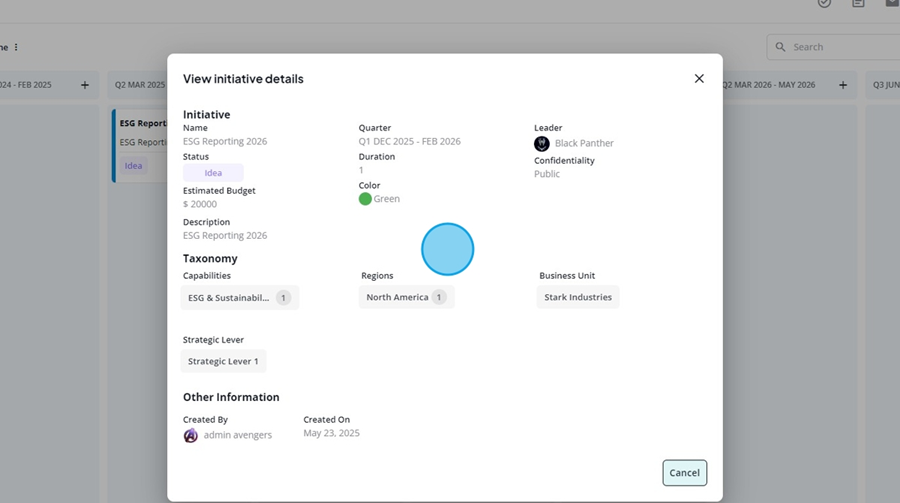The height and width of the screenshot is (503, 900).
Task: Click the Q1 DEC 2025 - FEB 2026 quarter value
Action: point(409,141)
